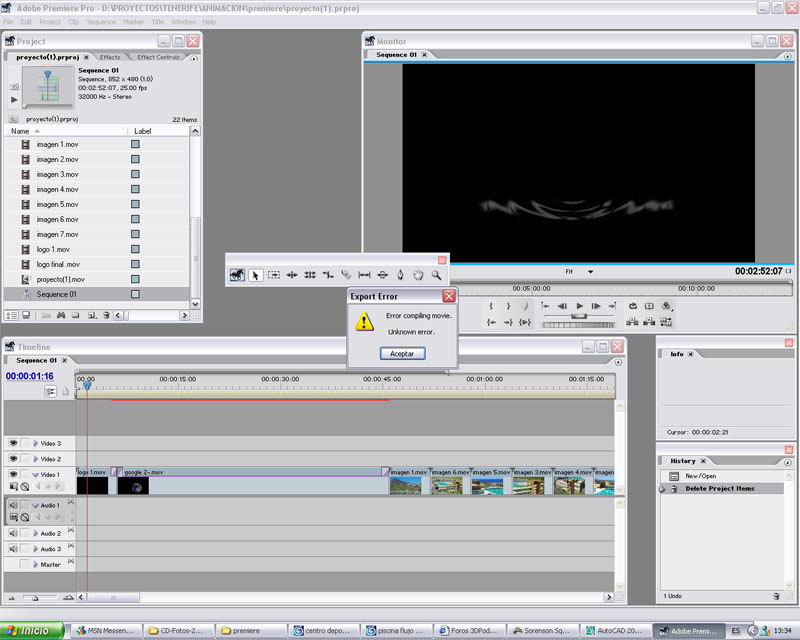Click the Bin folder icon in Project

coord(76,315)
